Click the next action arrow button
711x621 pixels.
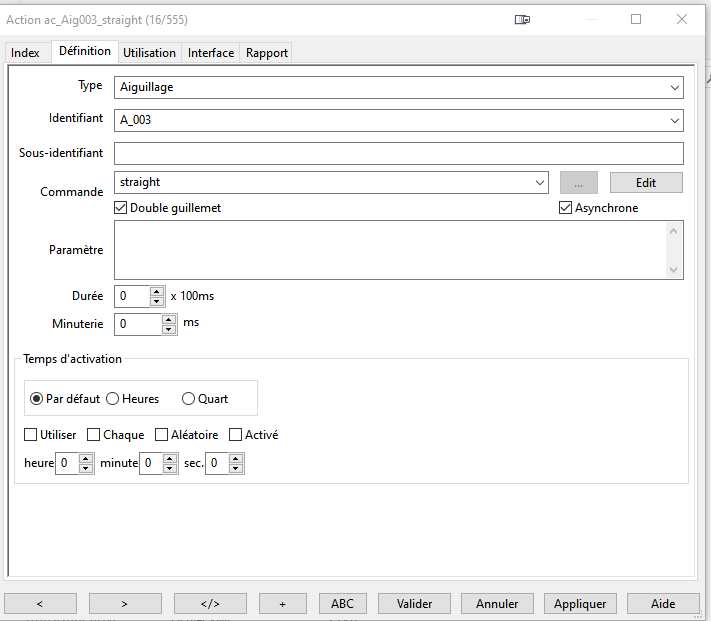point(125,603)
